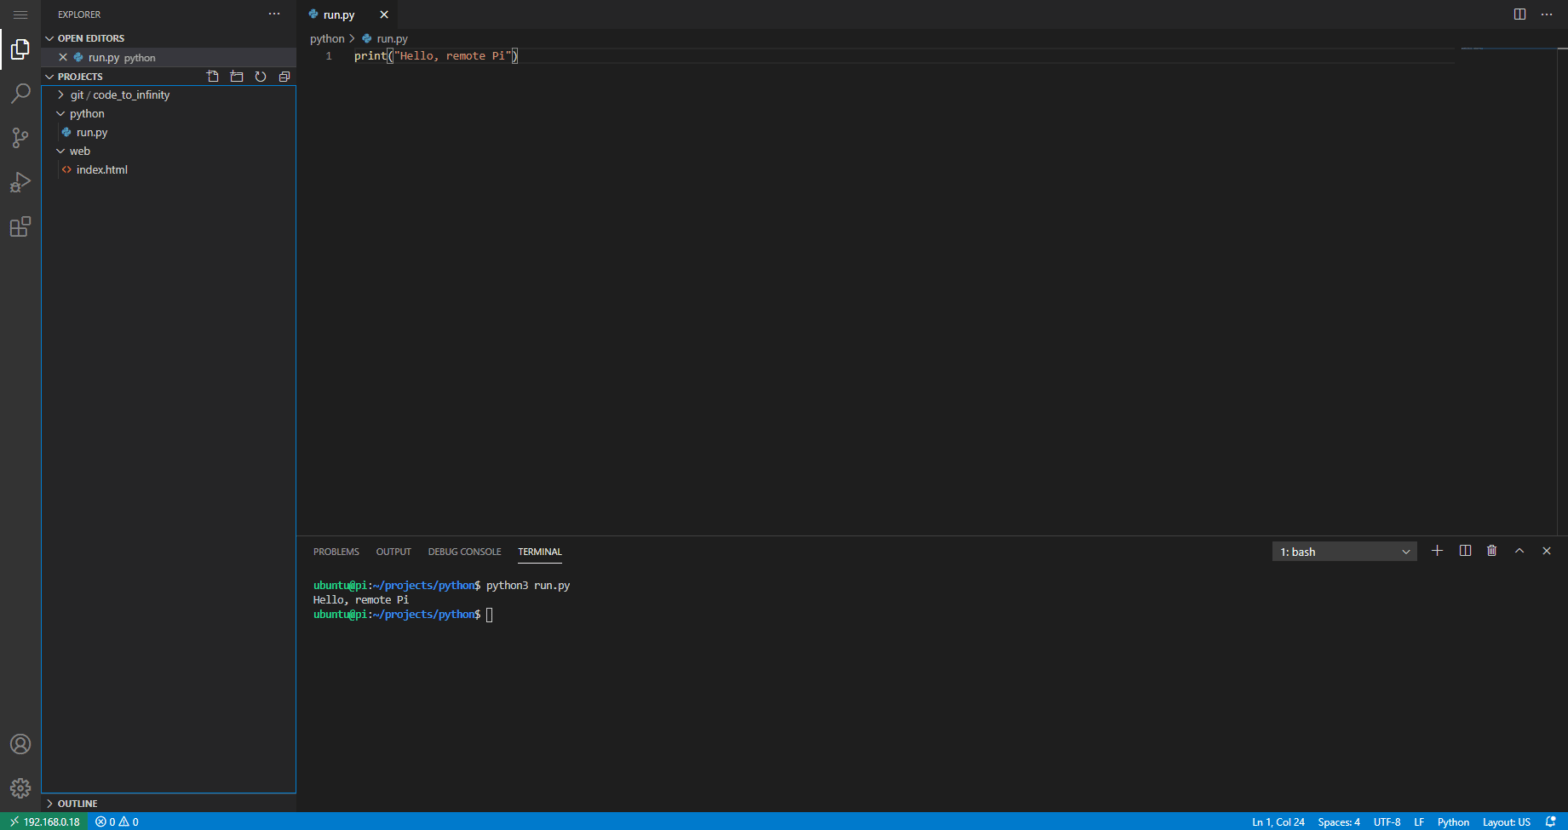Refresh the Projects explorer
1568x830 pixels.
260,76
